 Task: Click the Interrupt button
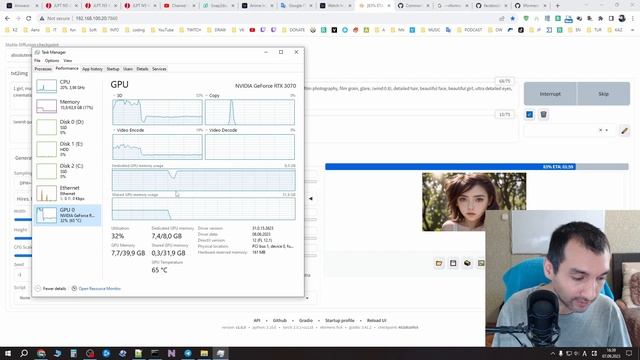click(550, 94)
